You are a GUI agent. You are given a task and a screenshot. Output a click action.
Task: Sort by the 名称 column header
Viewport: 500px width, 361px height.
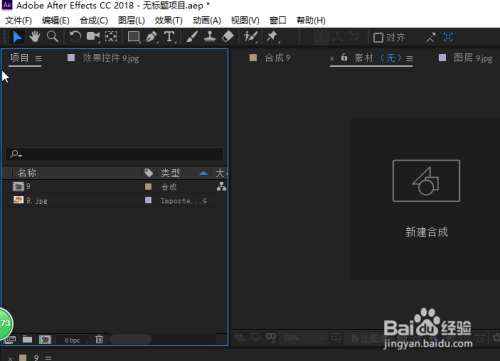(27, 173)
